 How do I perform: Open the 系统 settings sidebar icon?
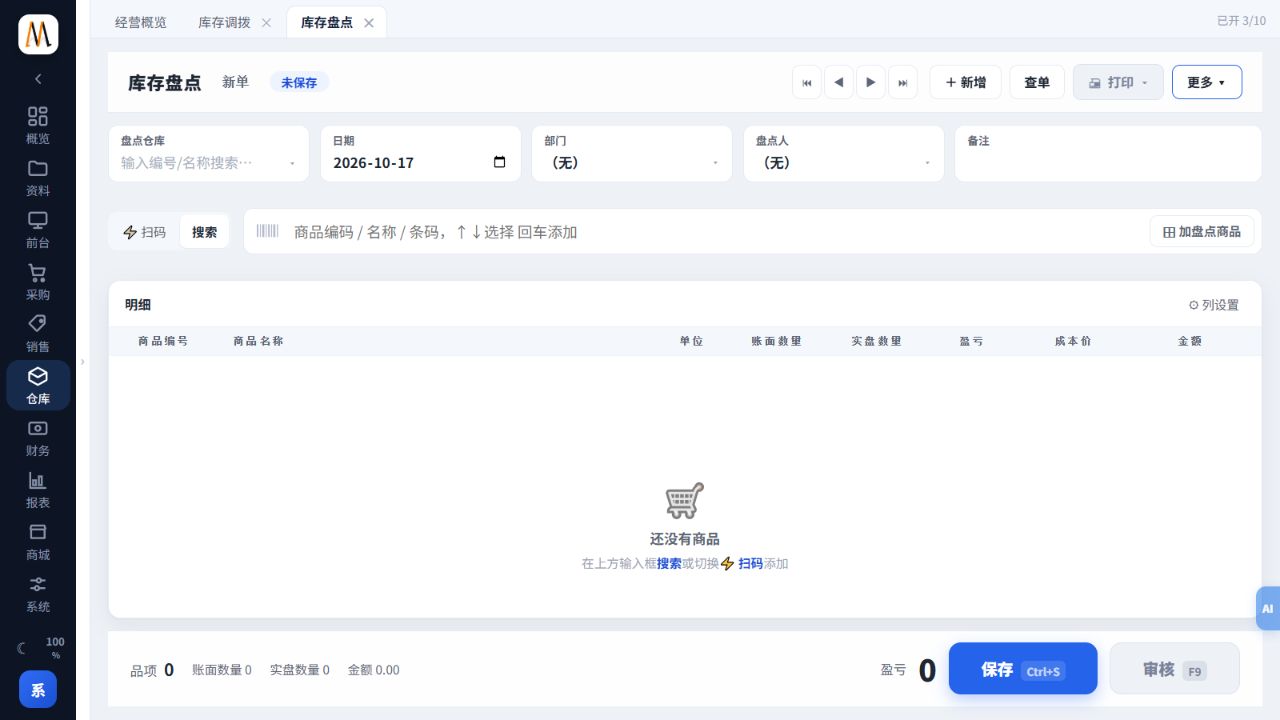38,593
